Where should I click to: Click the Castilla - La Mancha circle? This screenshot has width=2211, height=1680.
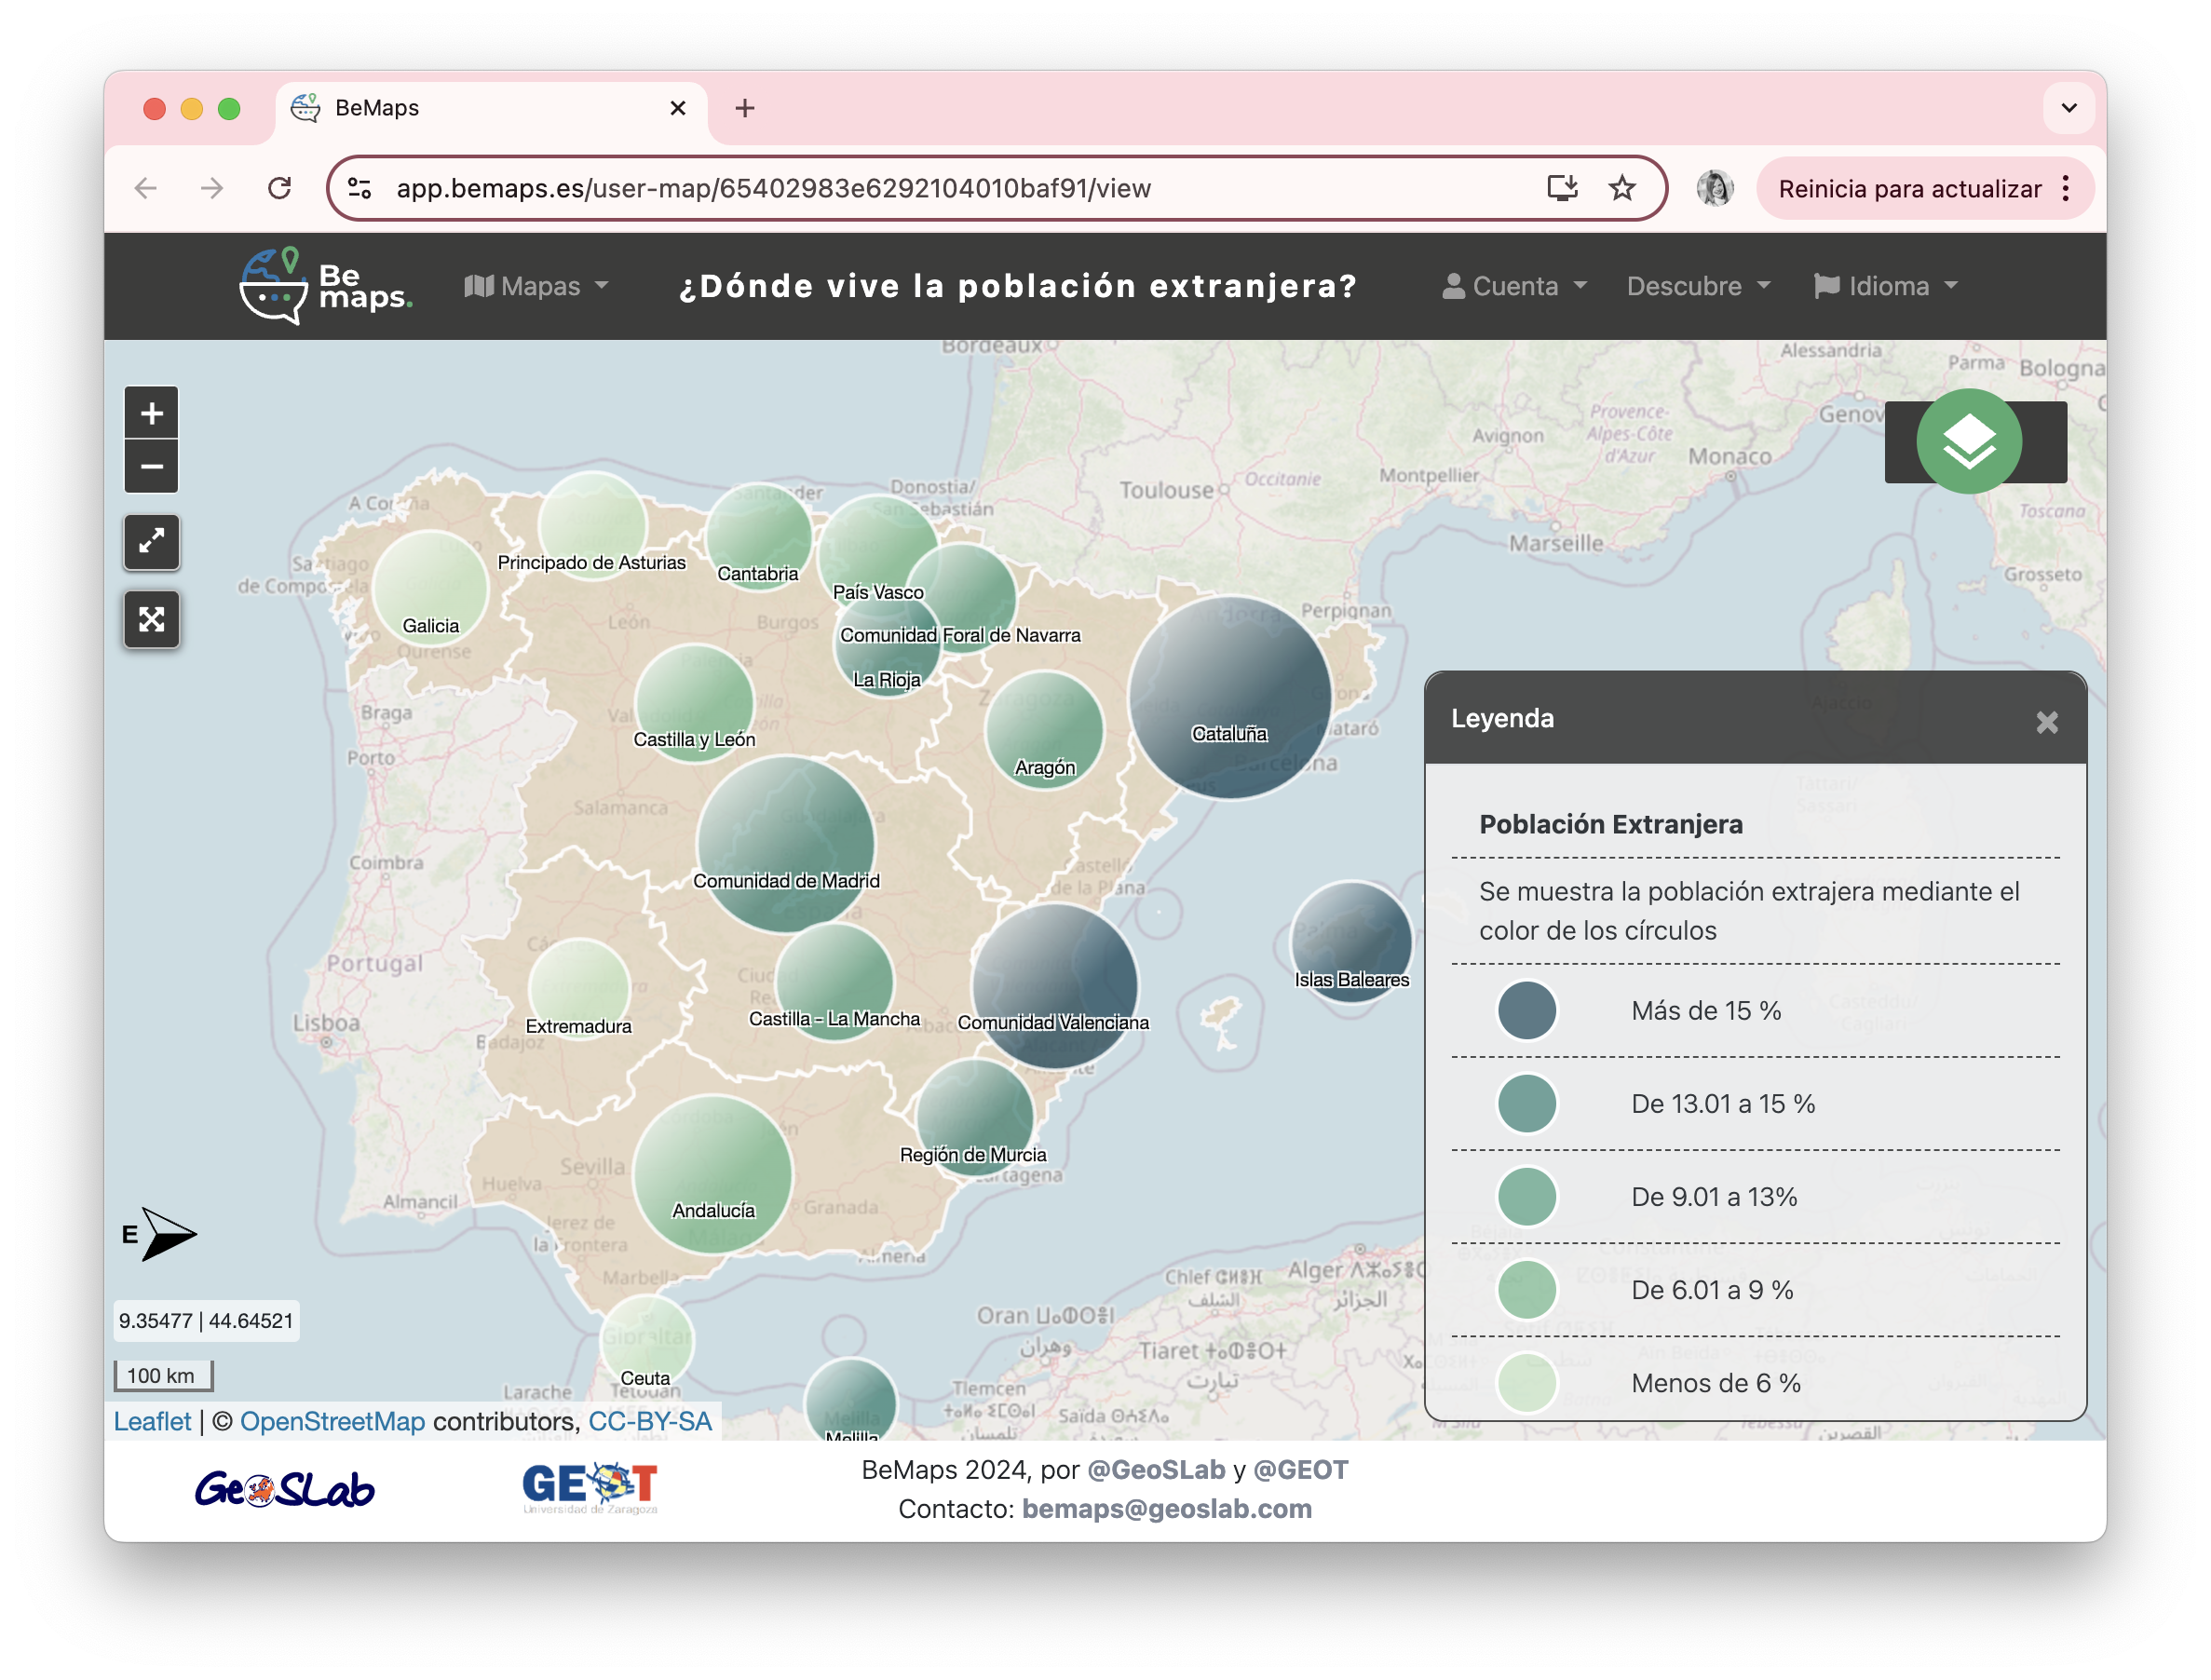(834, 982)
